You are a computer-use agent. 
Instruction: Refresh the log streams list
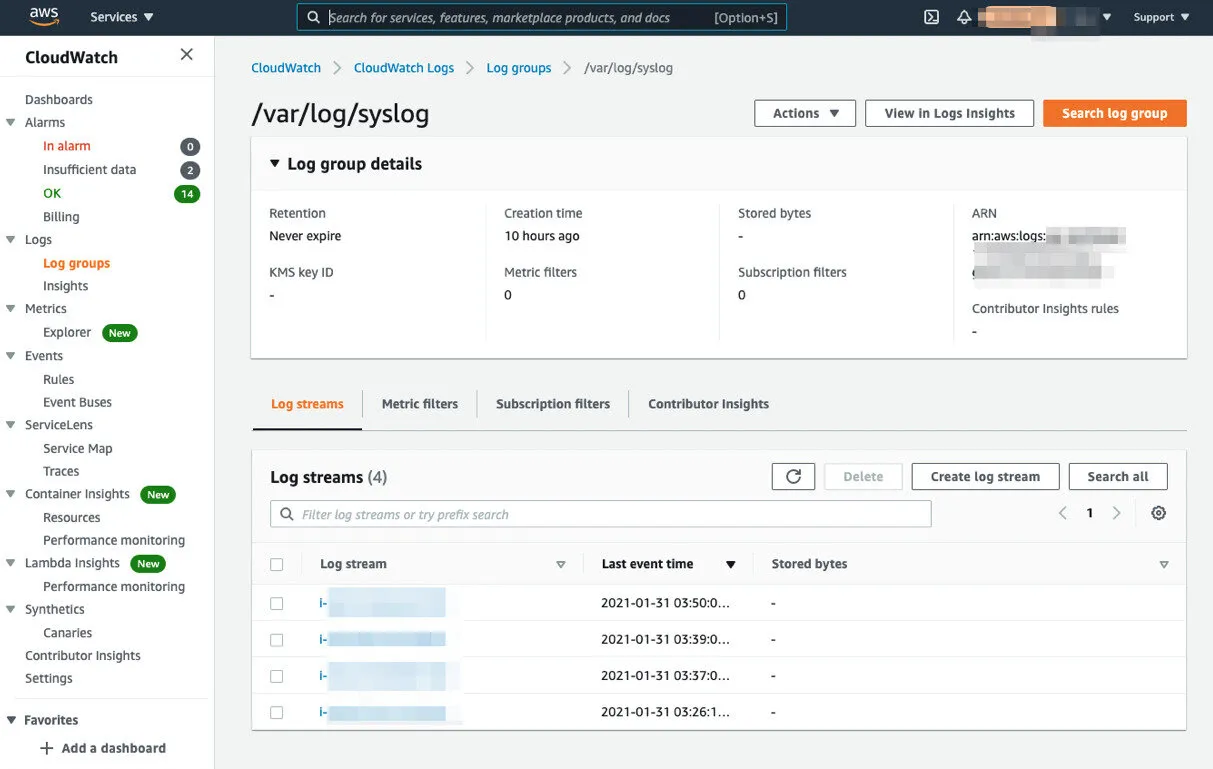pyautogui.click(x=793, y=477)
